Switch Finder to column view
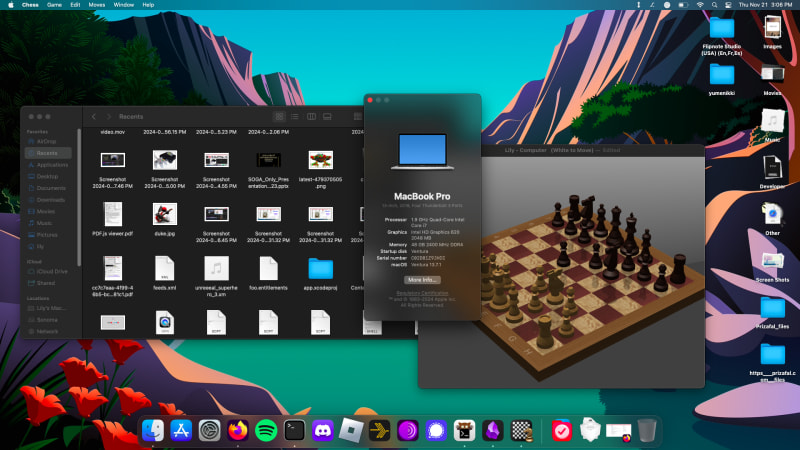 (x=312, y=117)
